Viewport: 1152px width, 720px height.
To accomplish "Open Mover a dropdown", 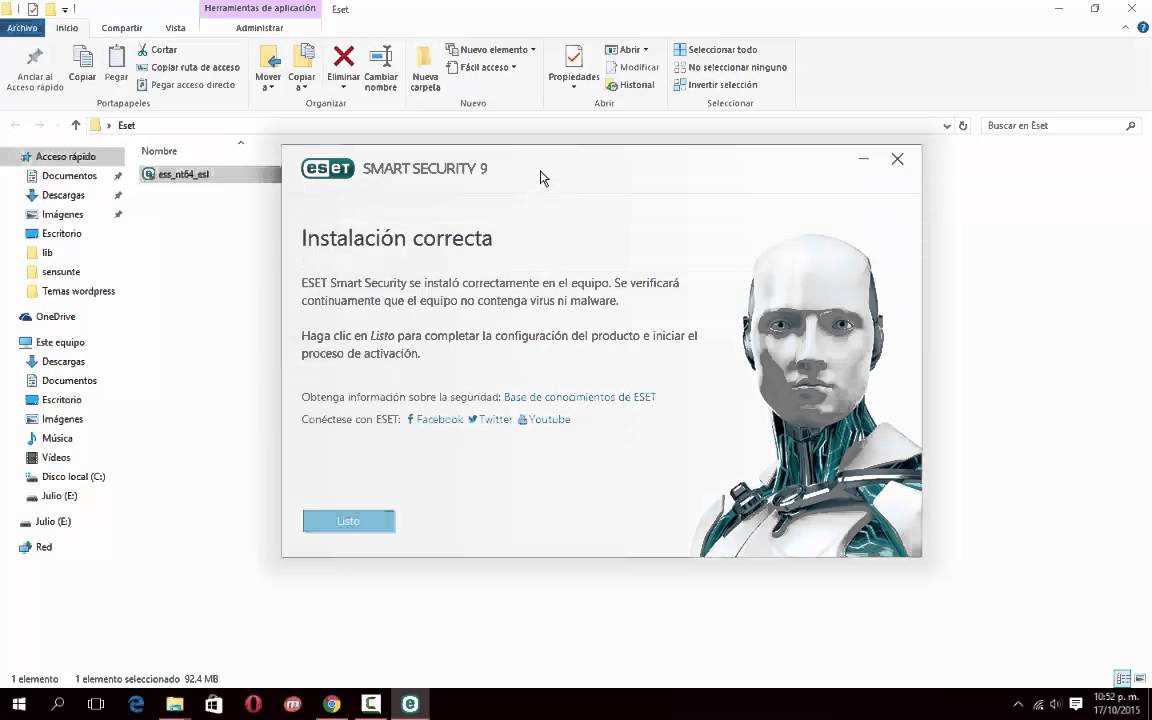I will [x=268, y=68].
